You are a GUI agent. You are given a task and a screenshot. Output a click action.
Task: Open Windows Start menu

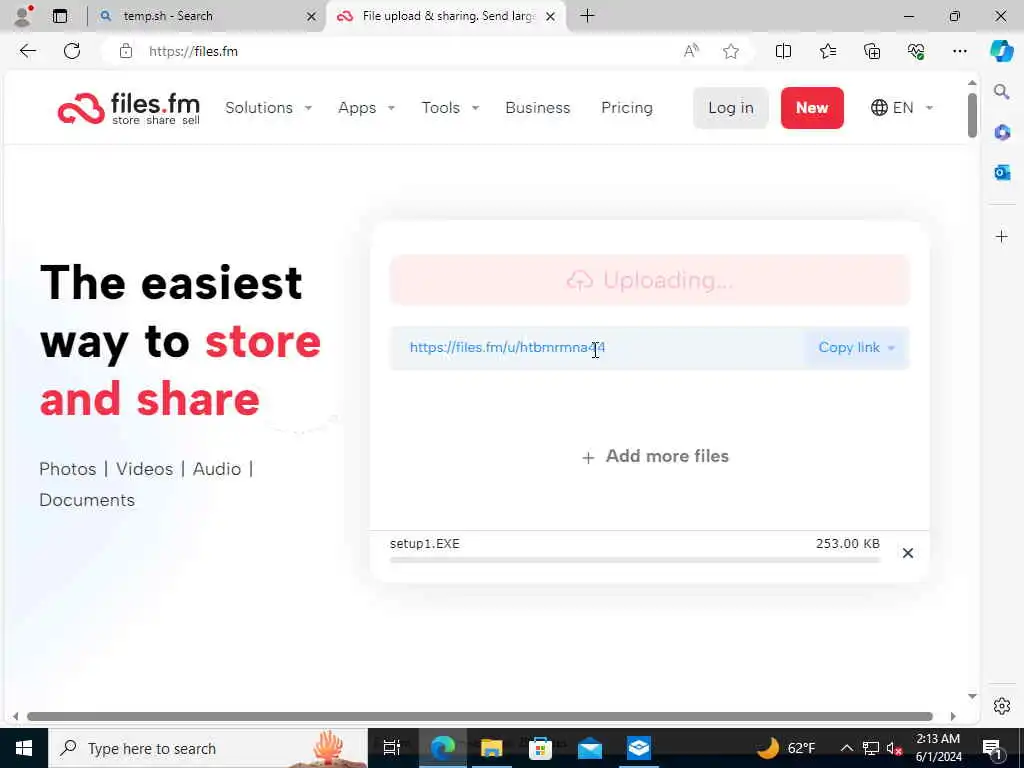pos(24,748)
